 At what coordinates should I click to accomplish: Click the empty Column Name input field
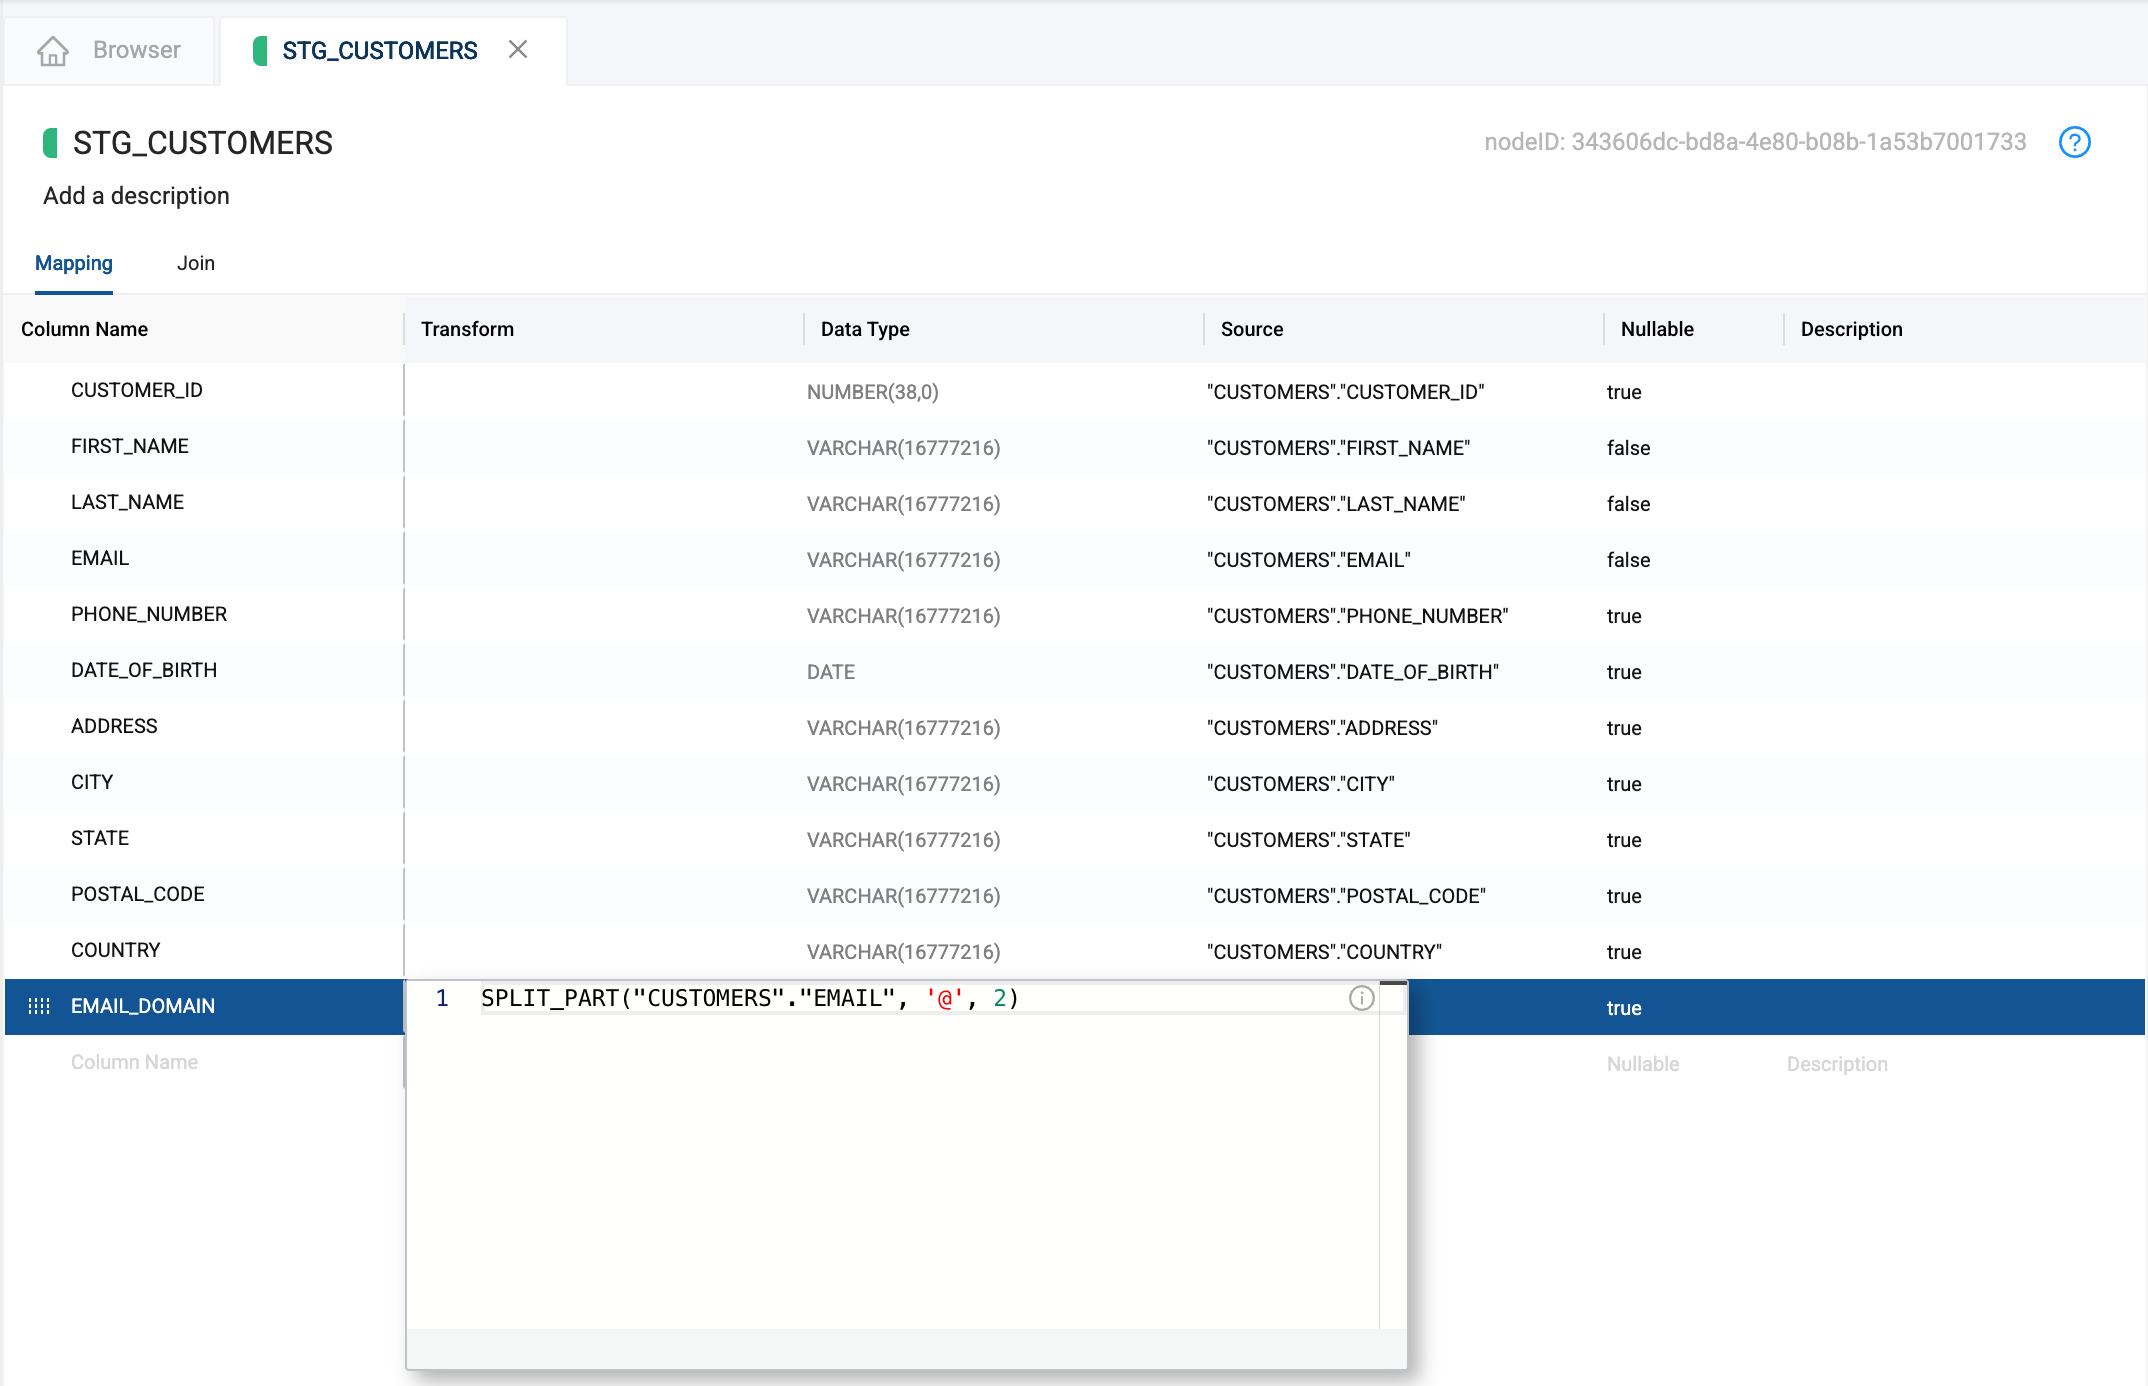click(x=134, y=1062)
